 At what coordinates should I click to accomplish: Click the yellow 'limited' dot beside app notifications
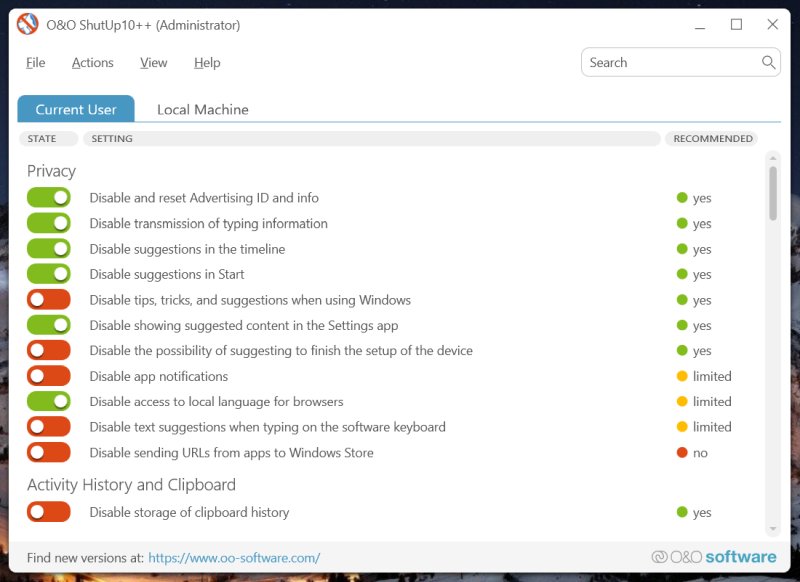681,376
